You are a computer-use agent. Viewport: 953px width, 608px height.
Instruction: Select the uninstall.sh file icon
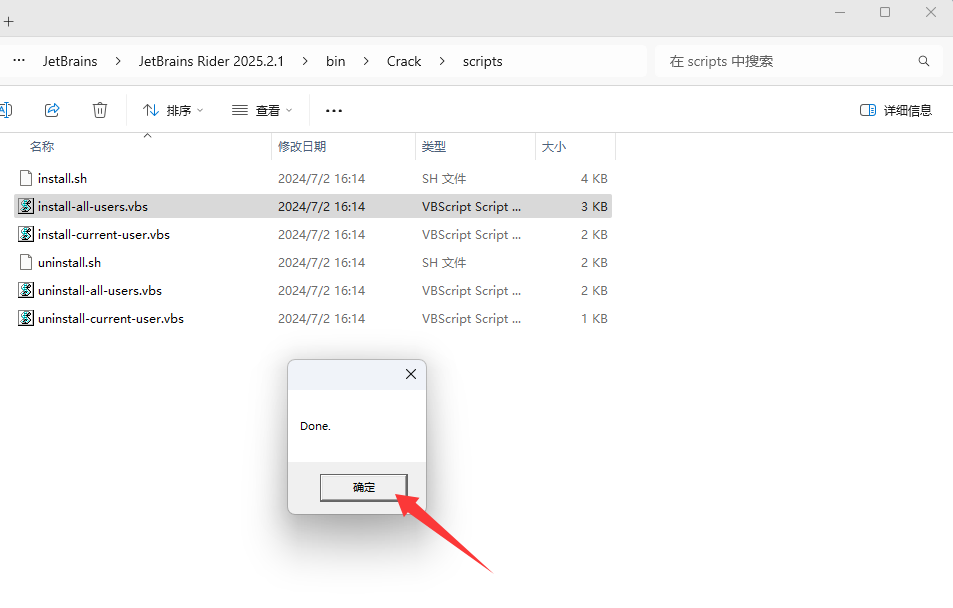coord(26,262)
